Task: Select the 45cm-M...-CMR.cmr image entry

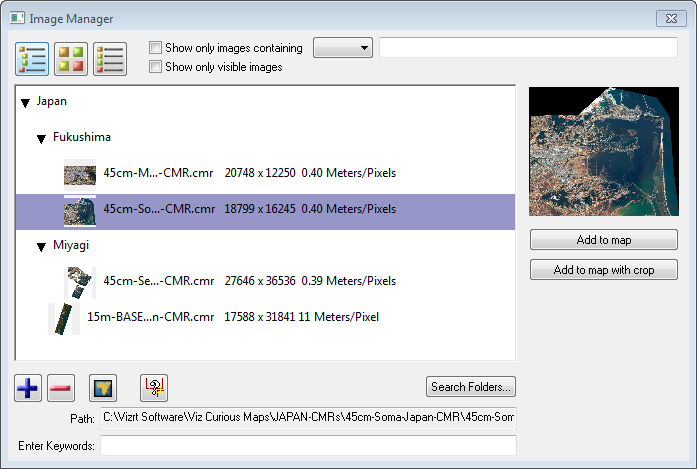Action: pyautogui.click(x=158, y=174)
